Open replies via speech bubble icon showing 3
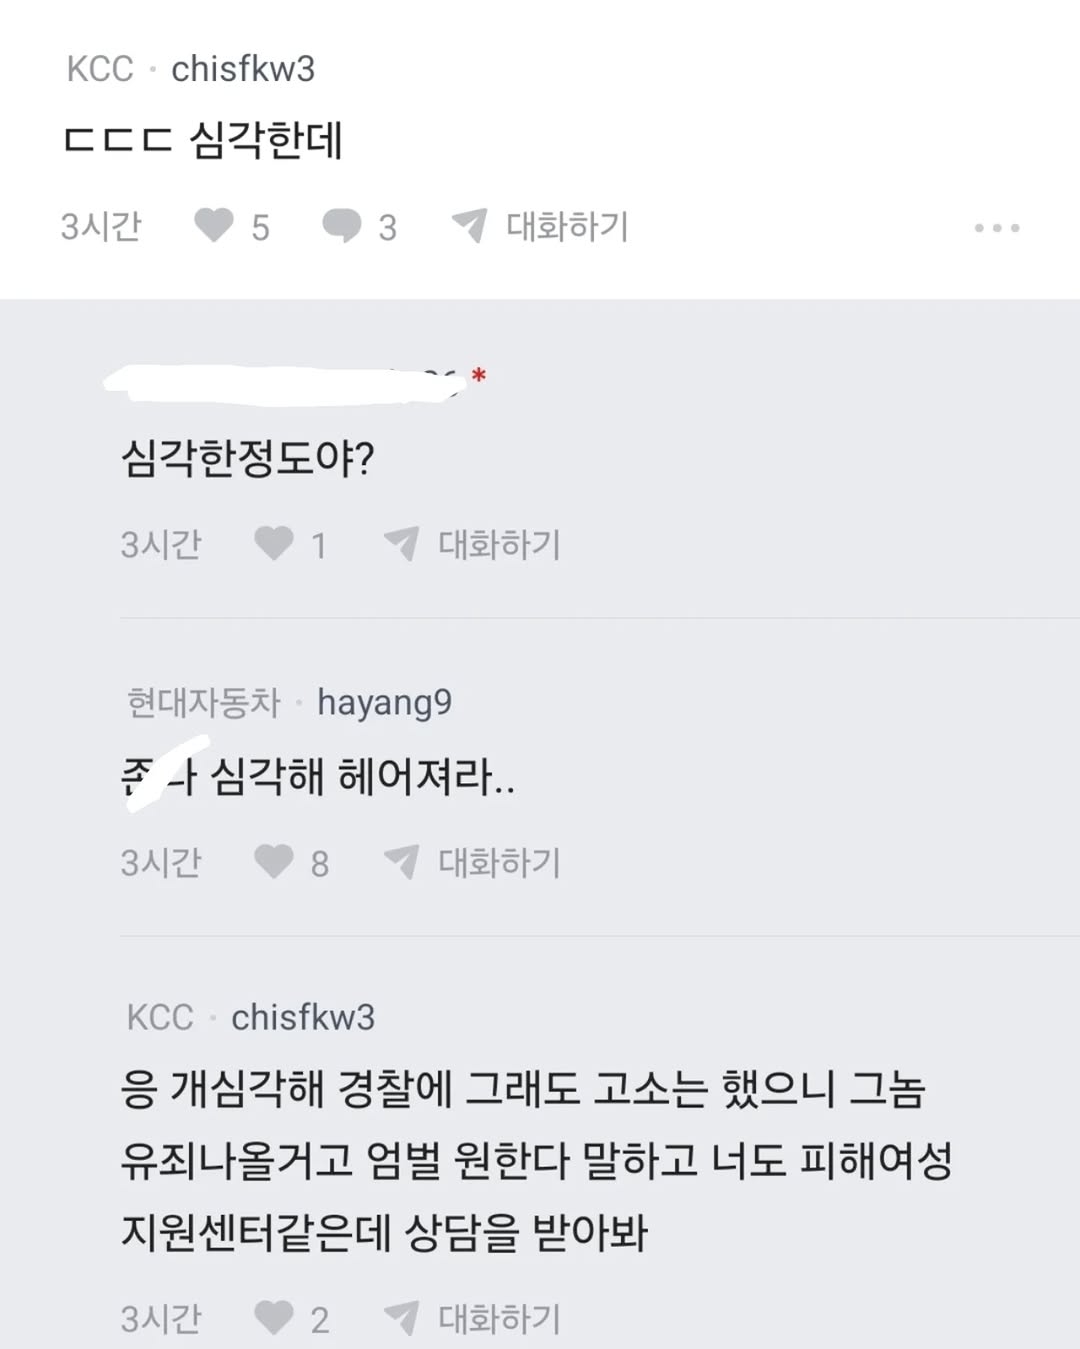The height and width of the screenshot is (1349, 1080). (x=341, y=226)
